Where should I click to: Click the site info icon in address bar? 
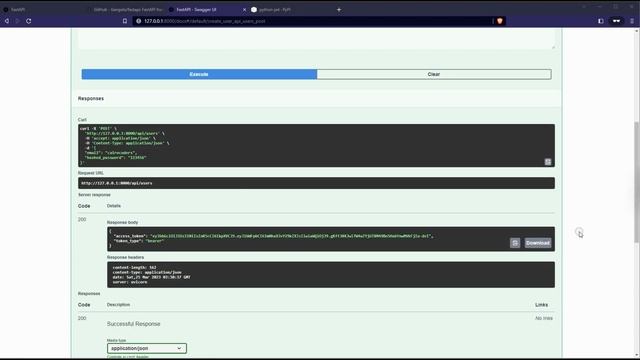138,21
